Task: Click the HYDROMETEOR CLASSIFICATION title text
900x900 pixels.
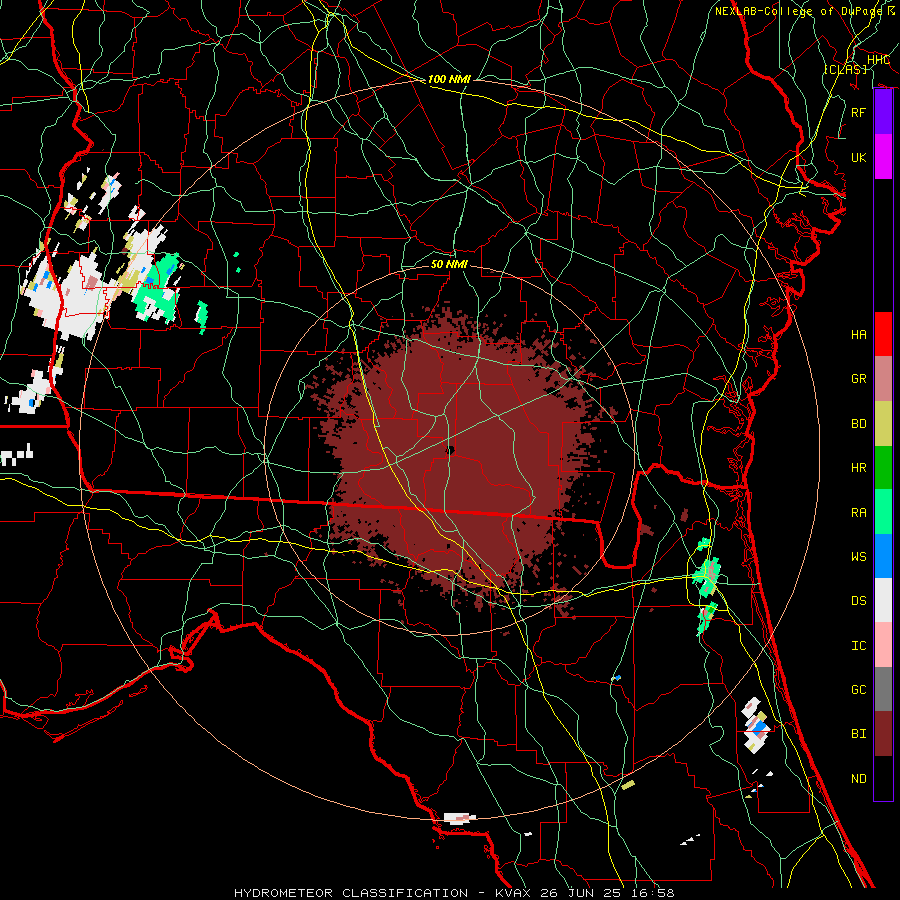Action: coord(351,893)
